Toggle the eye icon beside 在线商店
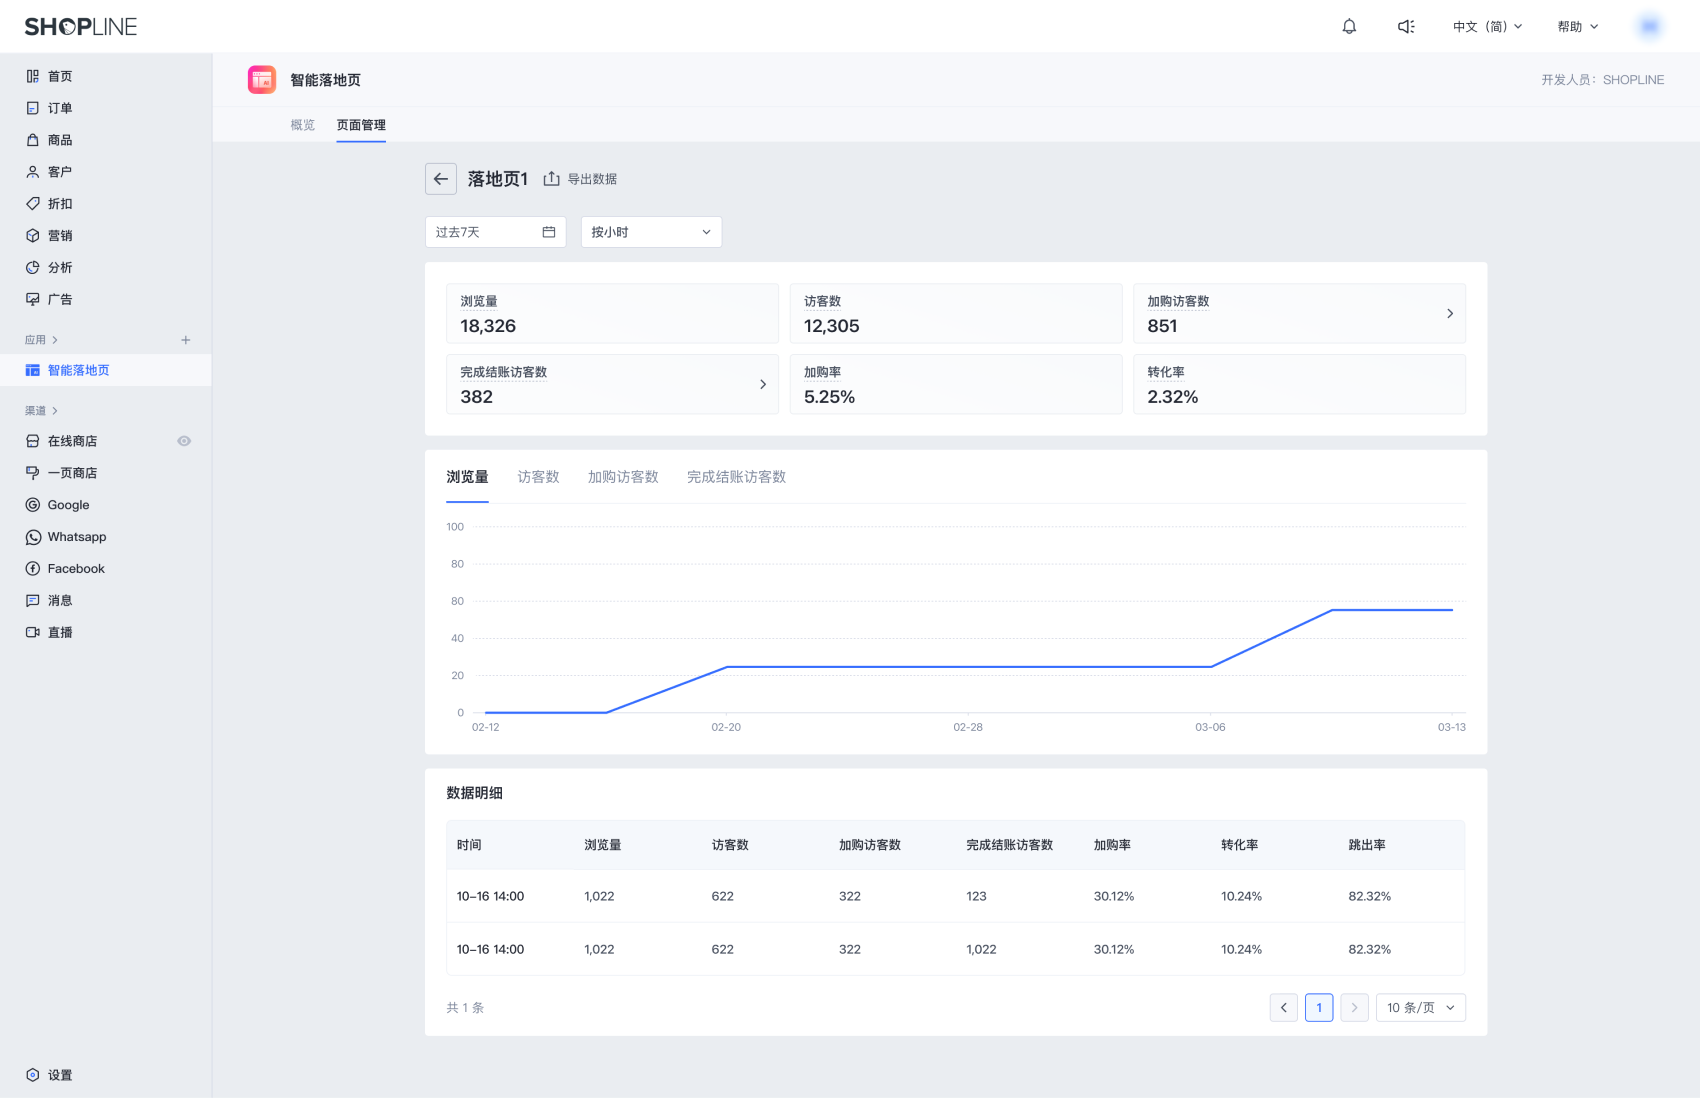 click(184, 441)
